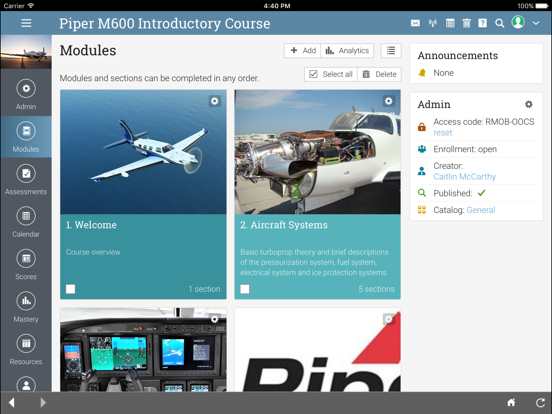This screenshot has height=414, width=552.
Task: Reload page with bottom refresh icon
Action: tap(540, 402)
